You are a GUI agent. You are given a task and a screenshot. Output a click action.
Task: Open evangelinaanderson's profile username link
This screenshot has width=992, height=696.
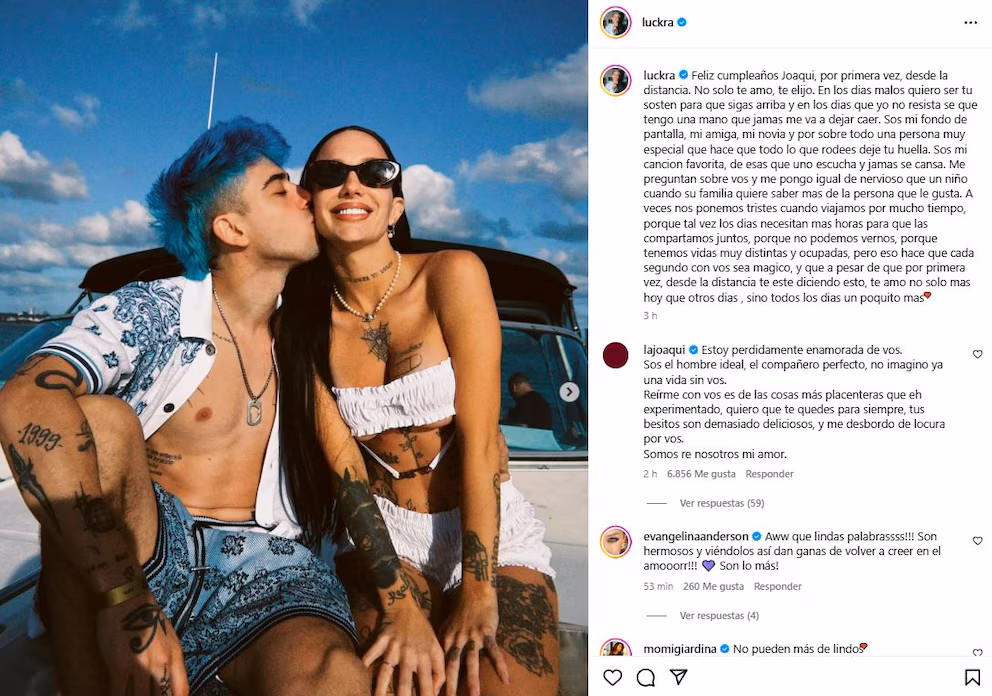click(x=695, y=537)
